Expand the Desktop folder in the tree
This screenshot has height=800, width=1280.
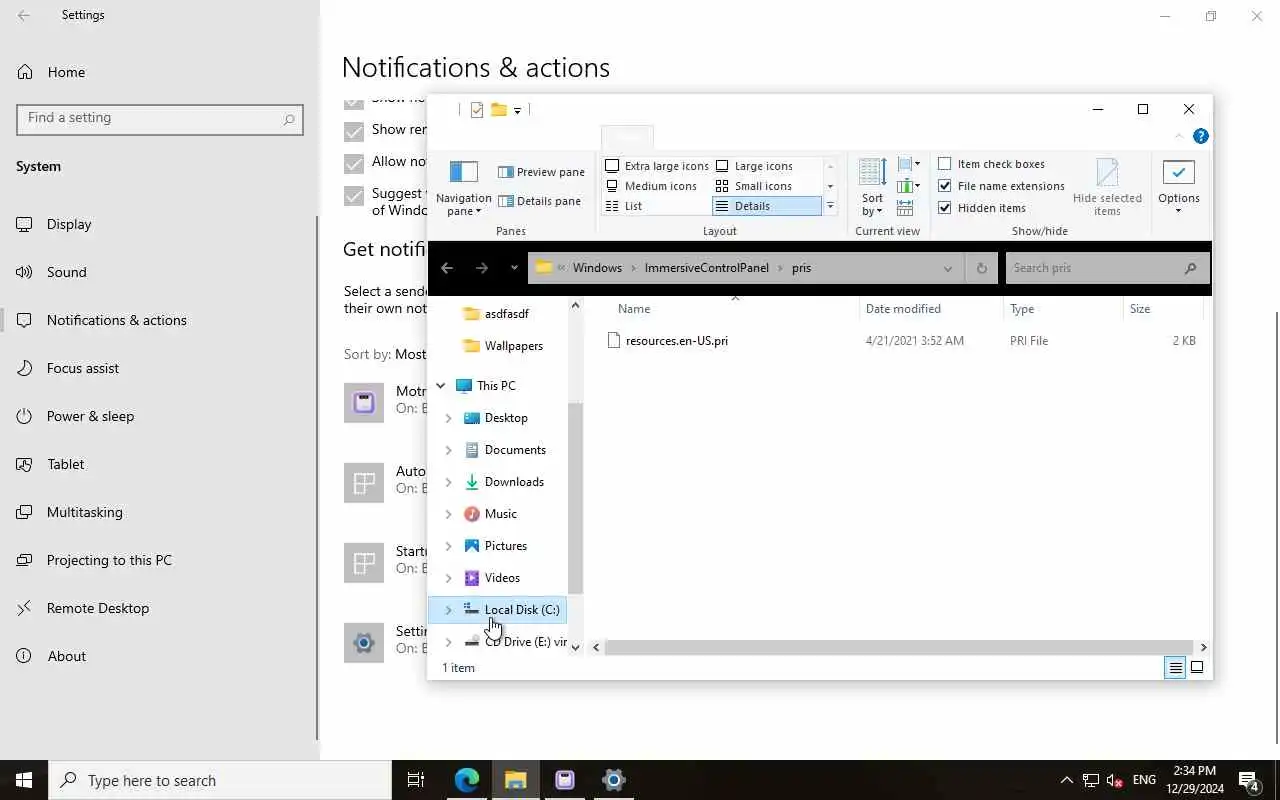click(448, 418)
